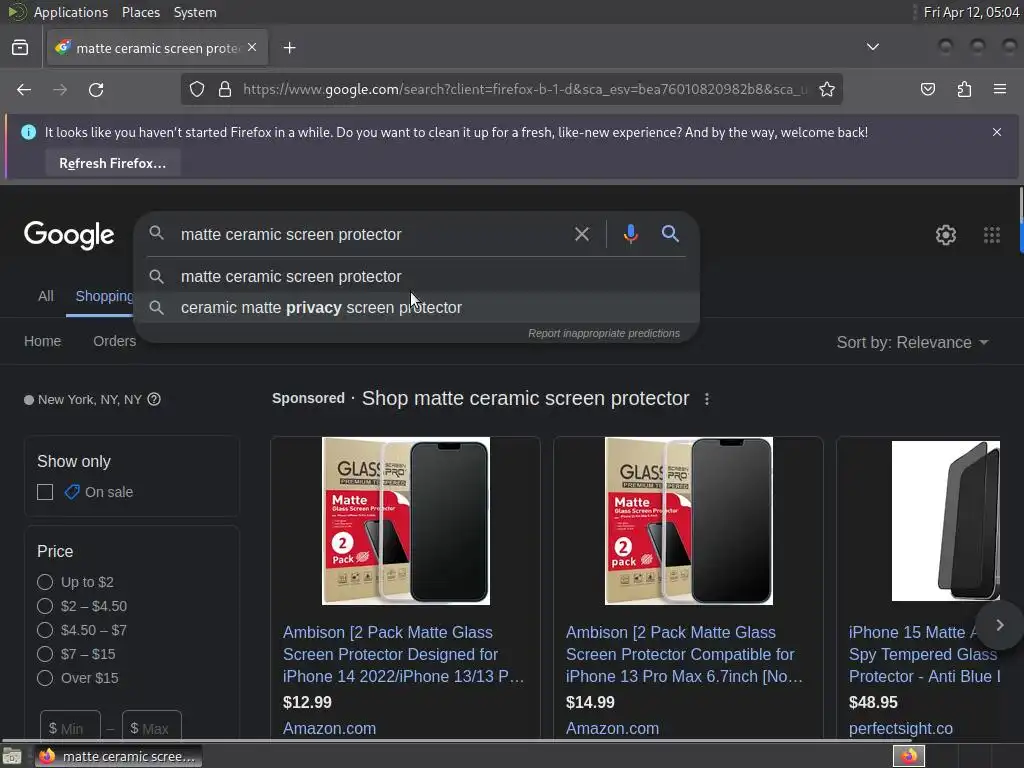Go back to the previous page

[x=24, y=89]
